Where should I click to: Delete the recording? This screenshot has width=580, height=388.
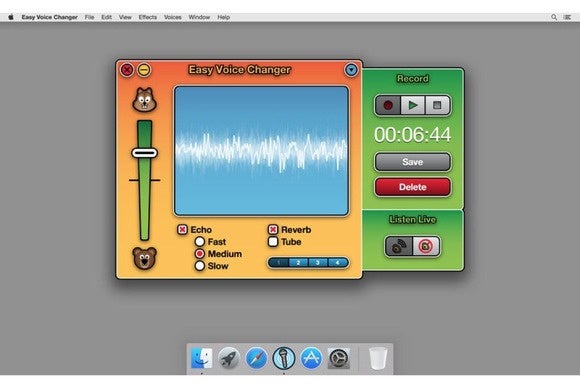(x=412, y=187)
